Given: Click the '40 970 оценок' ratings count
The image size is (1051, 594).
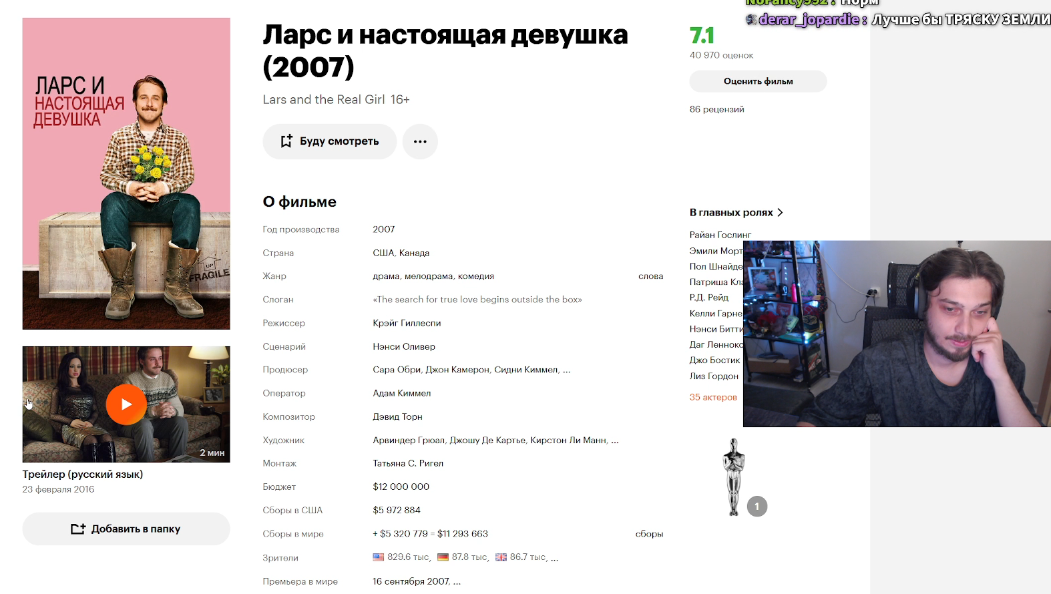Looking at the screenshot, I should click(721, 56).
